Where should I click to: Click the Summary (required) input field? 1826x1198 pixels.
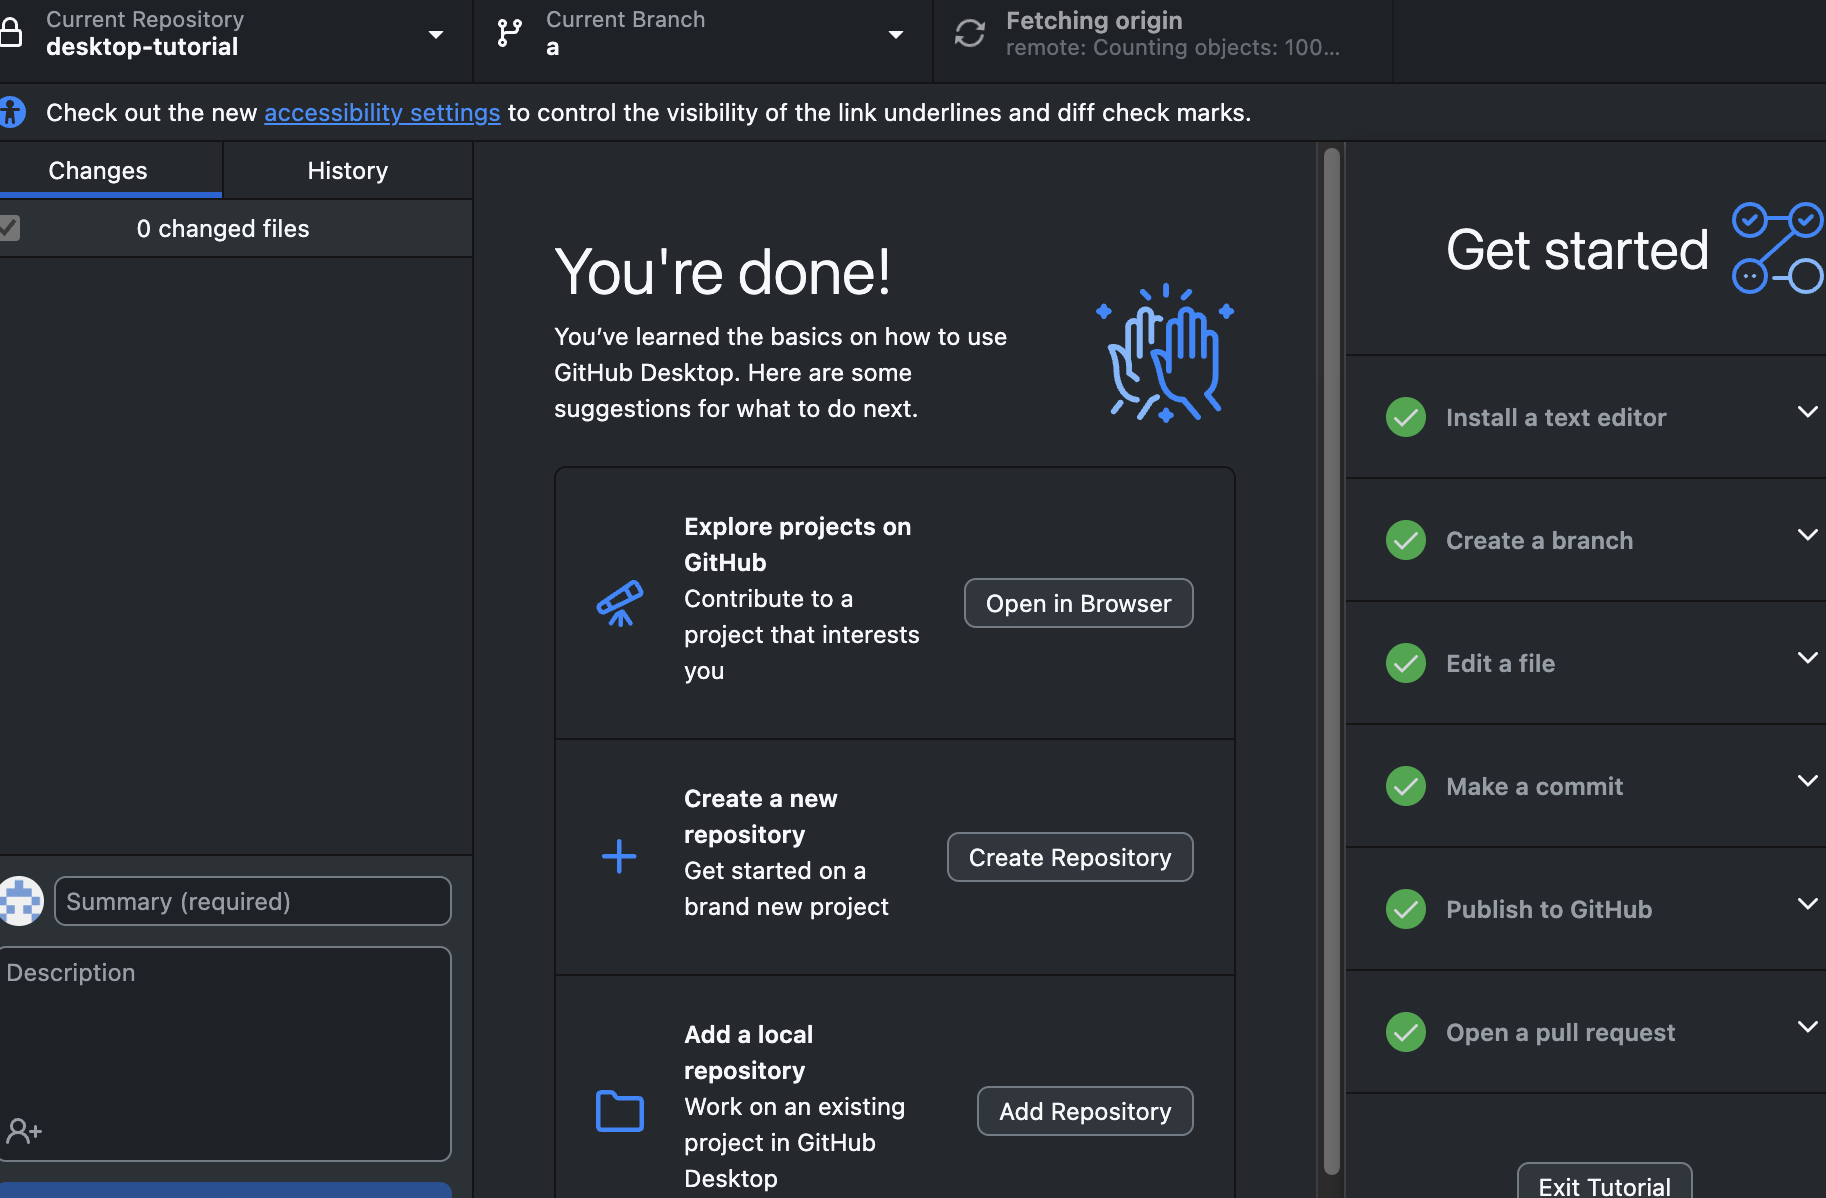(x=253, y=901)
